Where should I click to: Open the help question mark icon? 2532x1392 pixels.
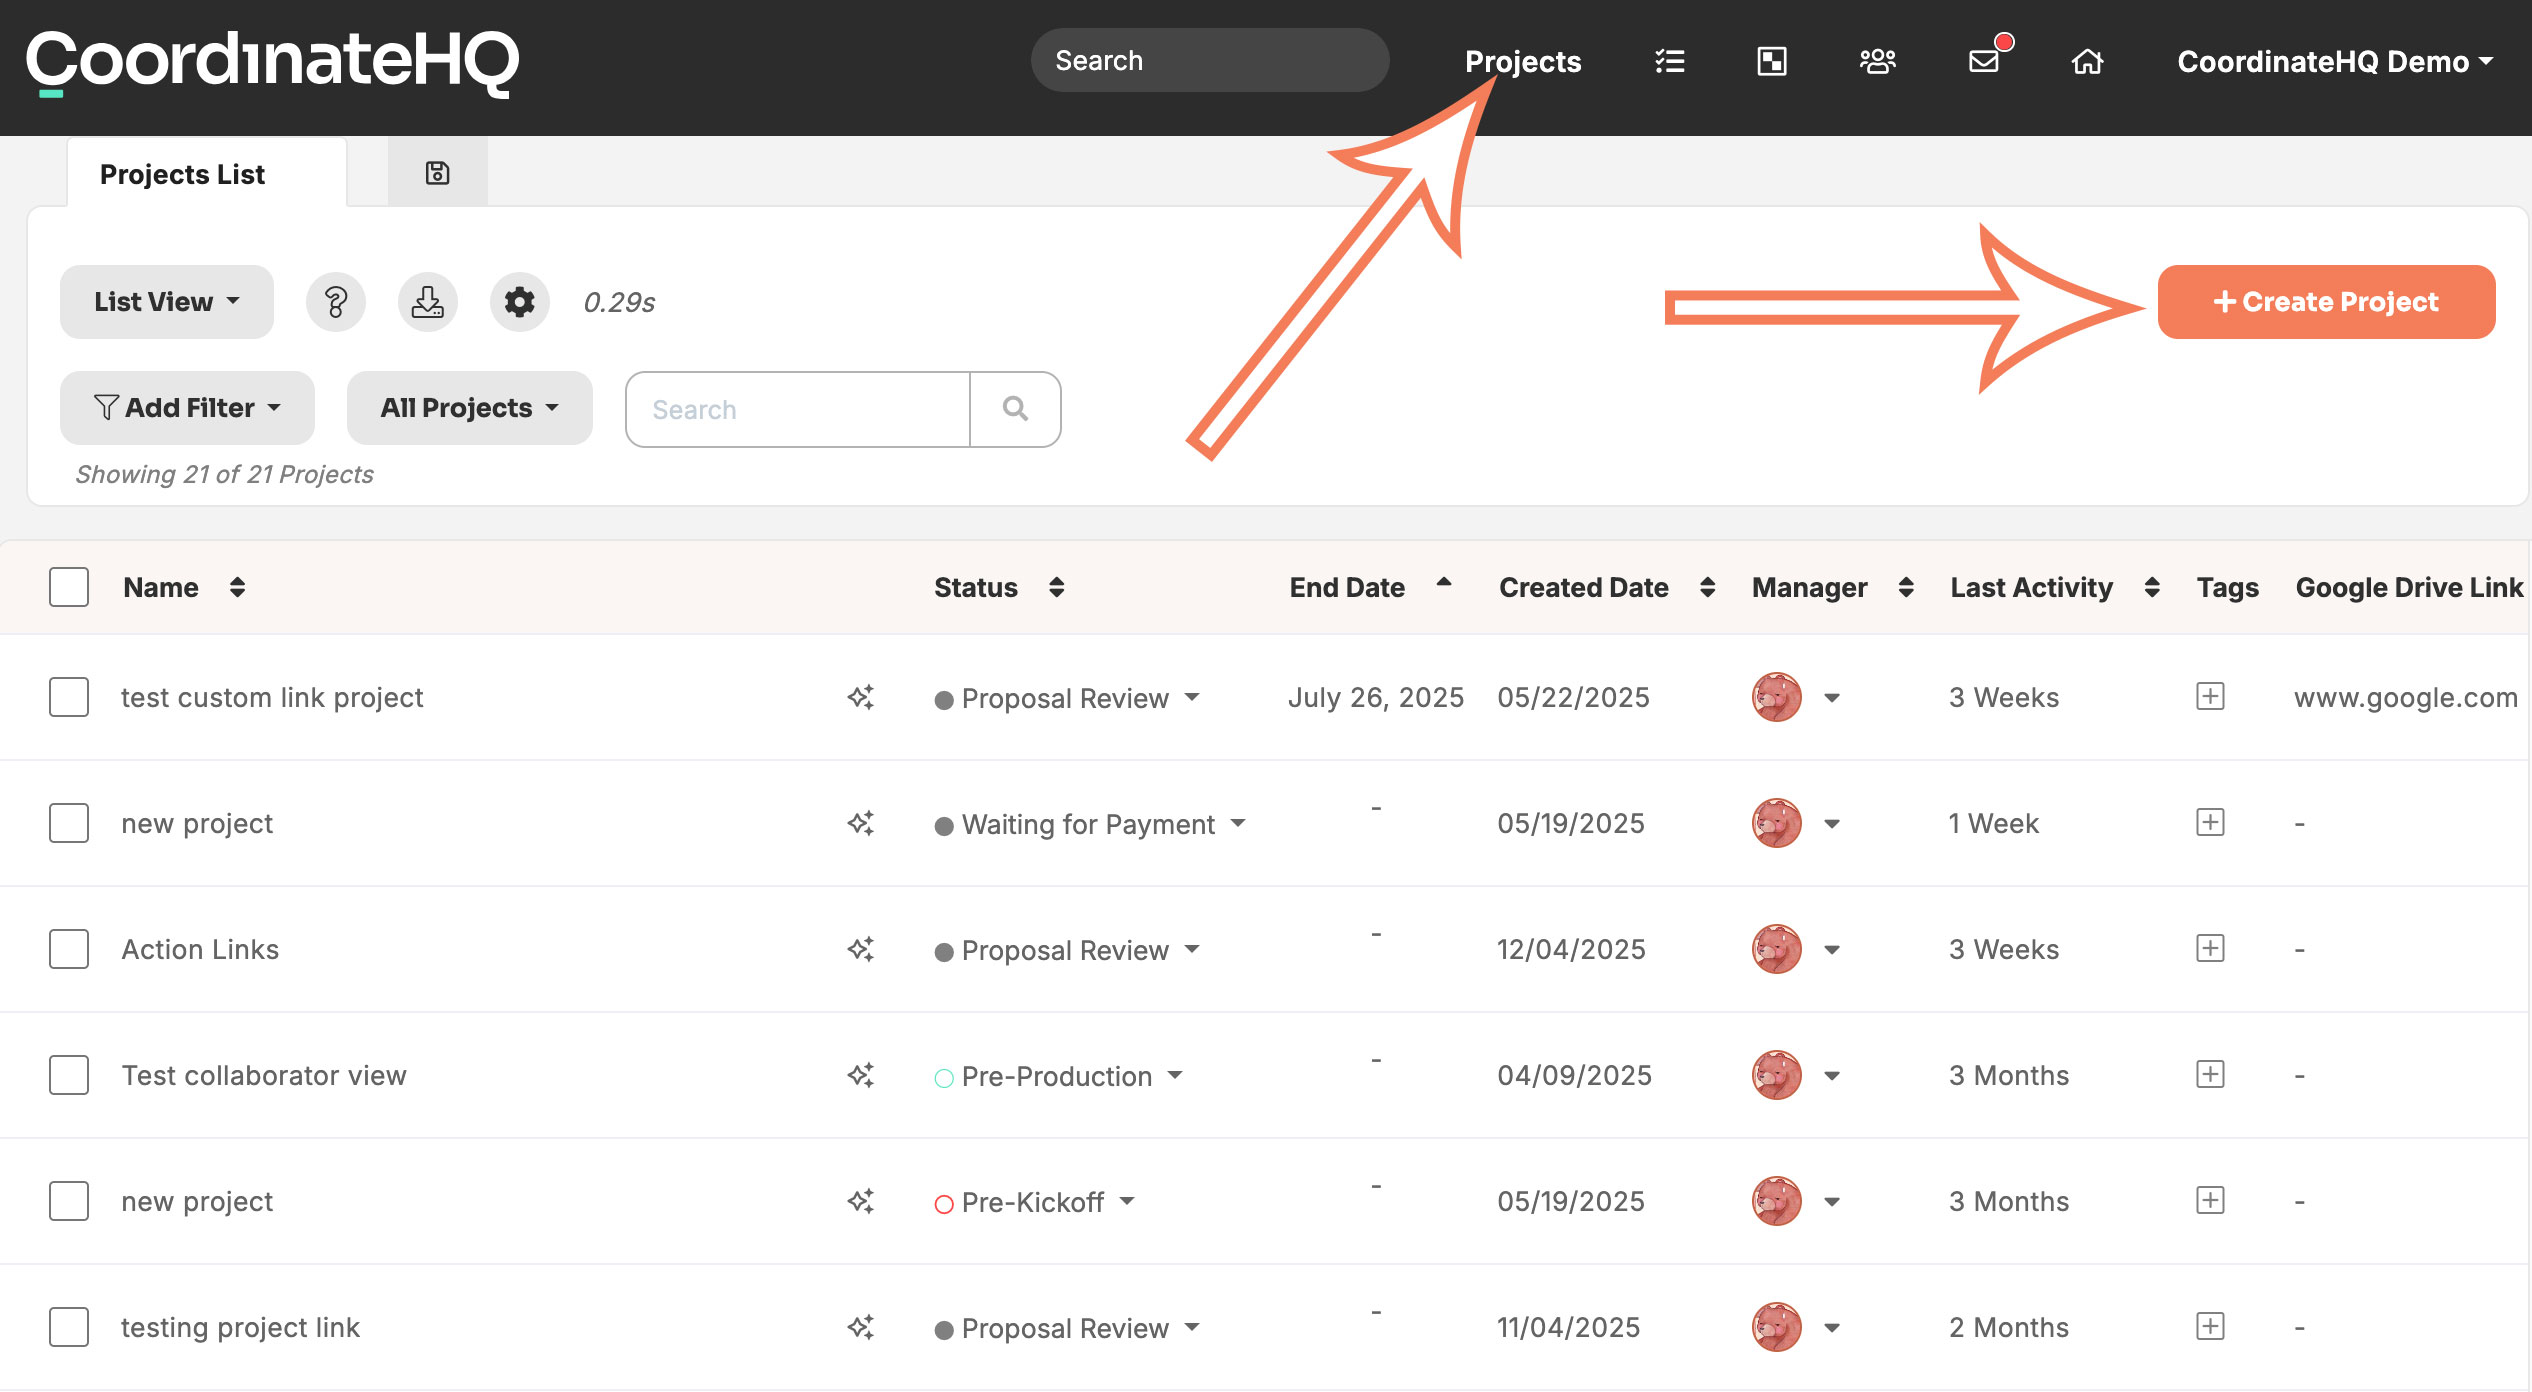click(336, 302)
